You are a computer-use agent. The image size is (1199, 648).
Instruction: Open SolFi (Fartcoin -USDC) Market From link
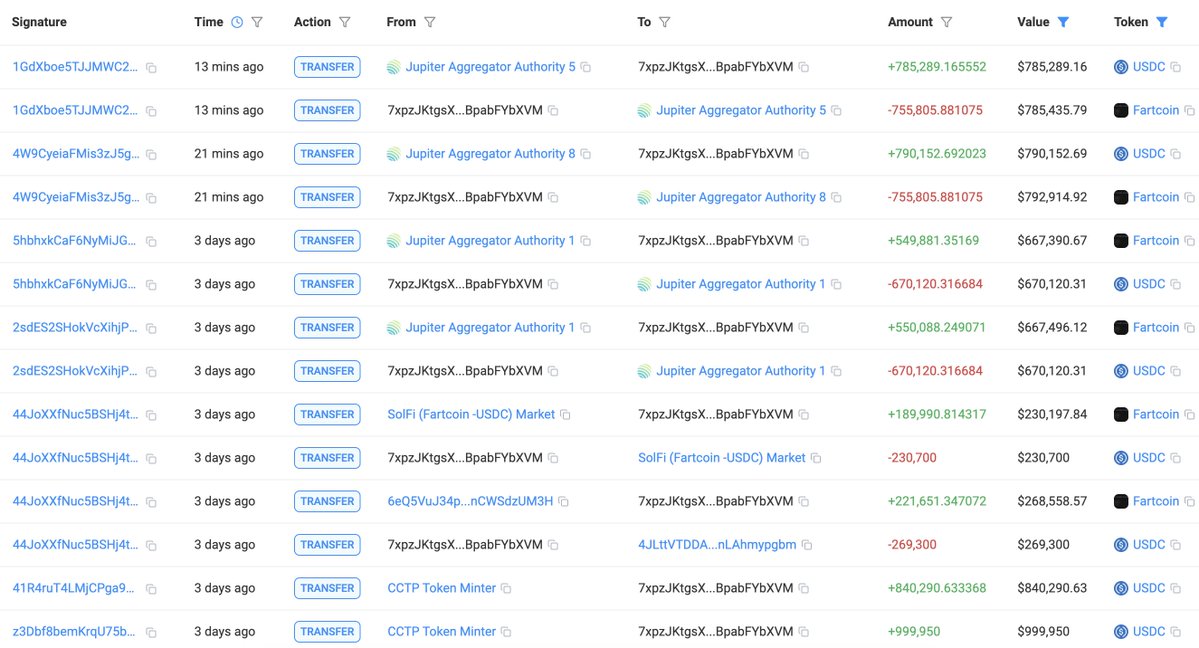(x=471, y=414)
